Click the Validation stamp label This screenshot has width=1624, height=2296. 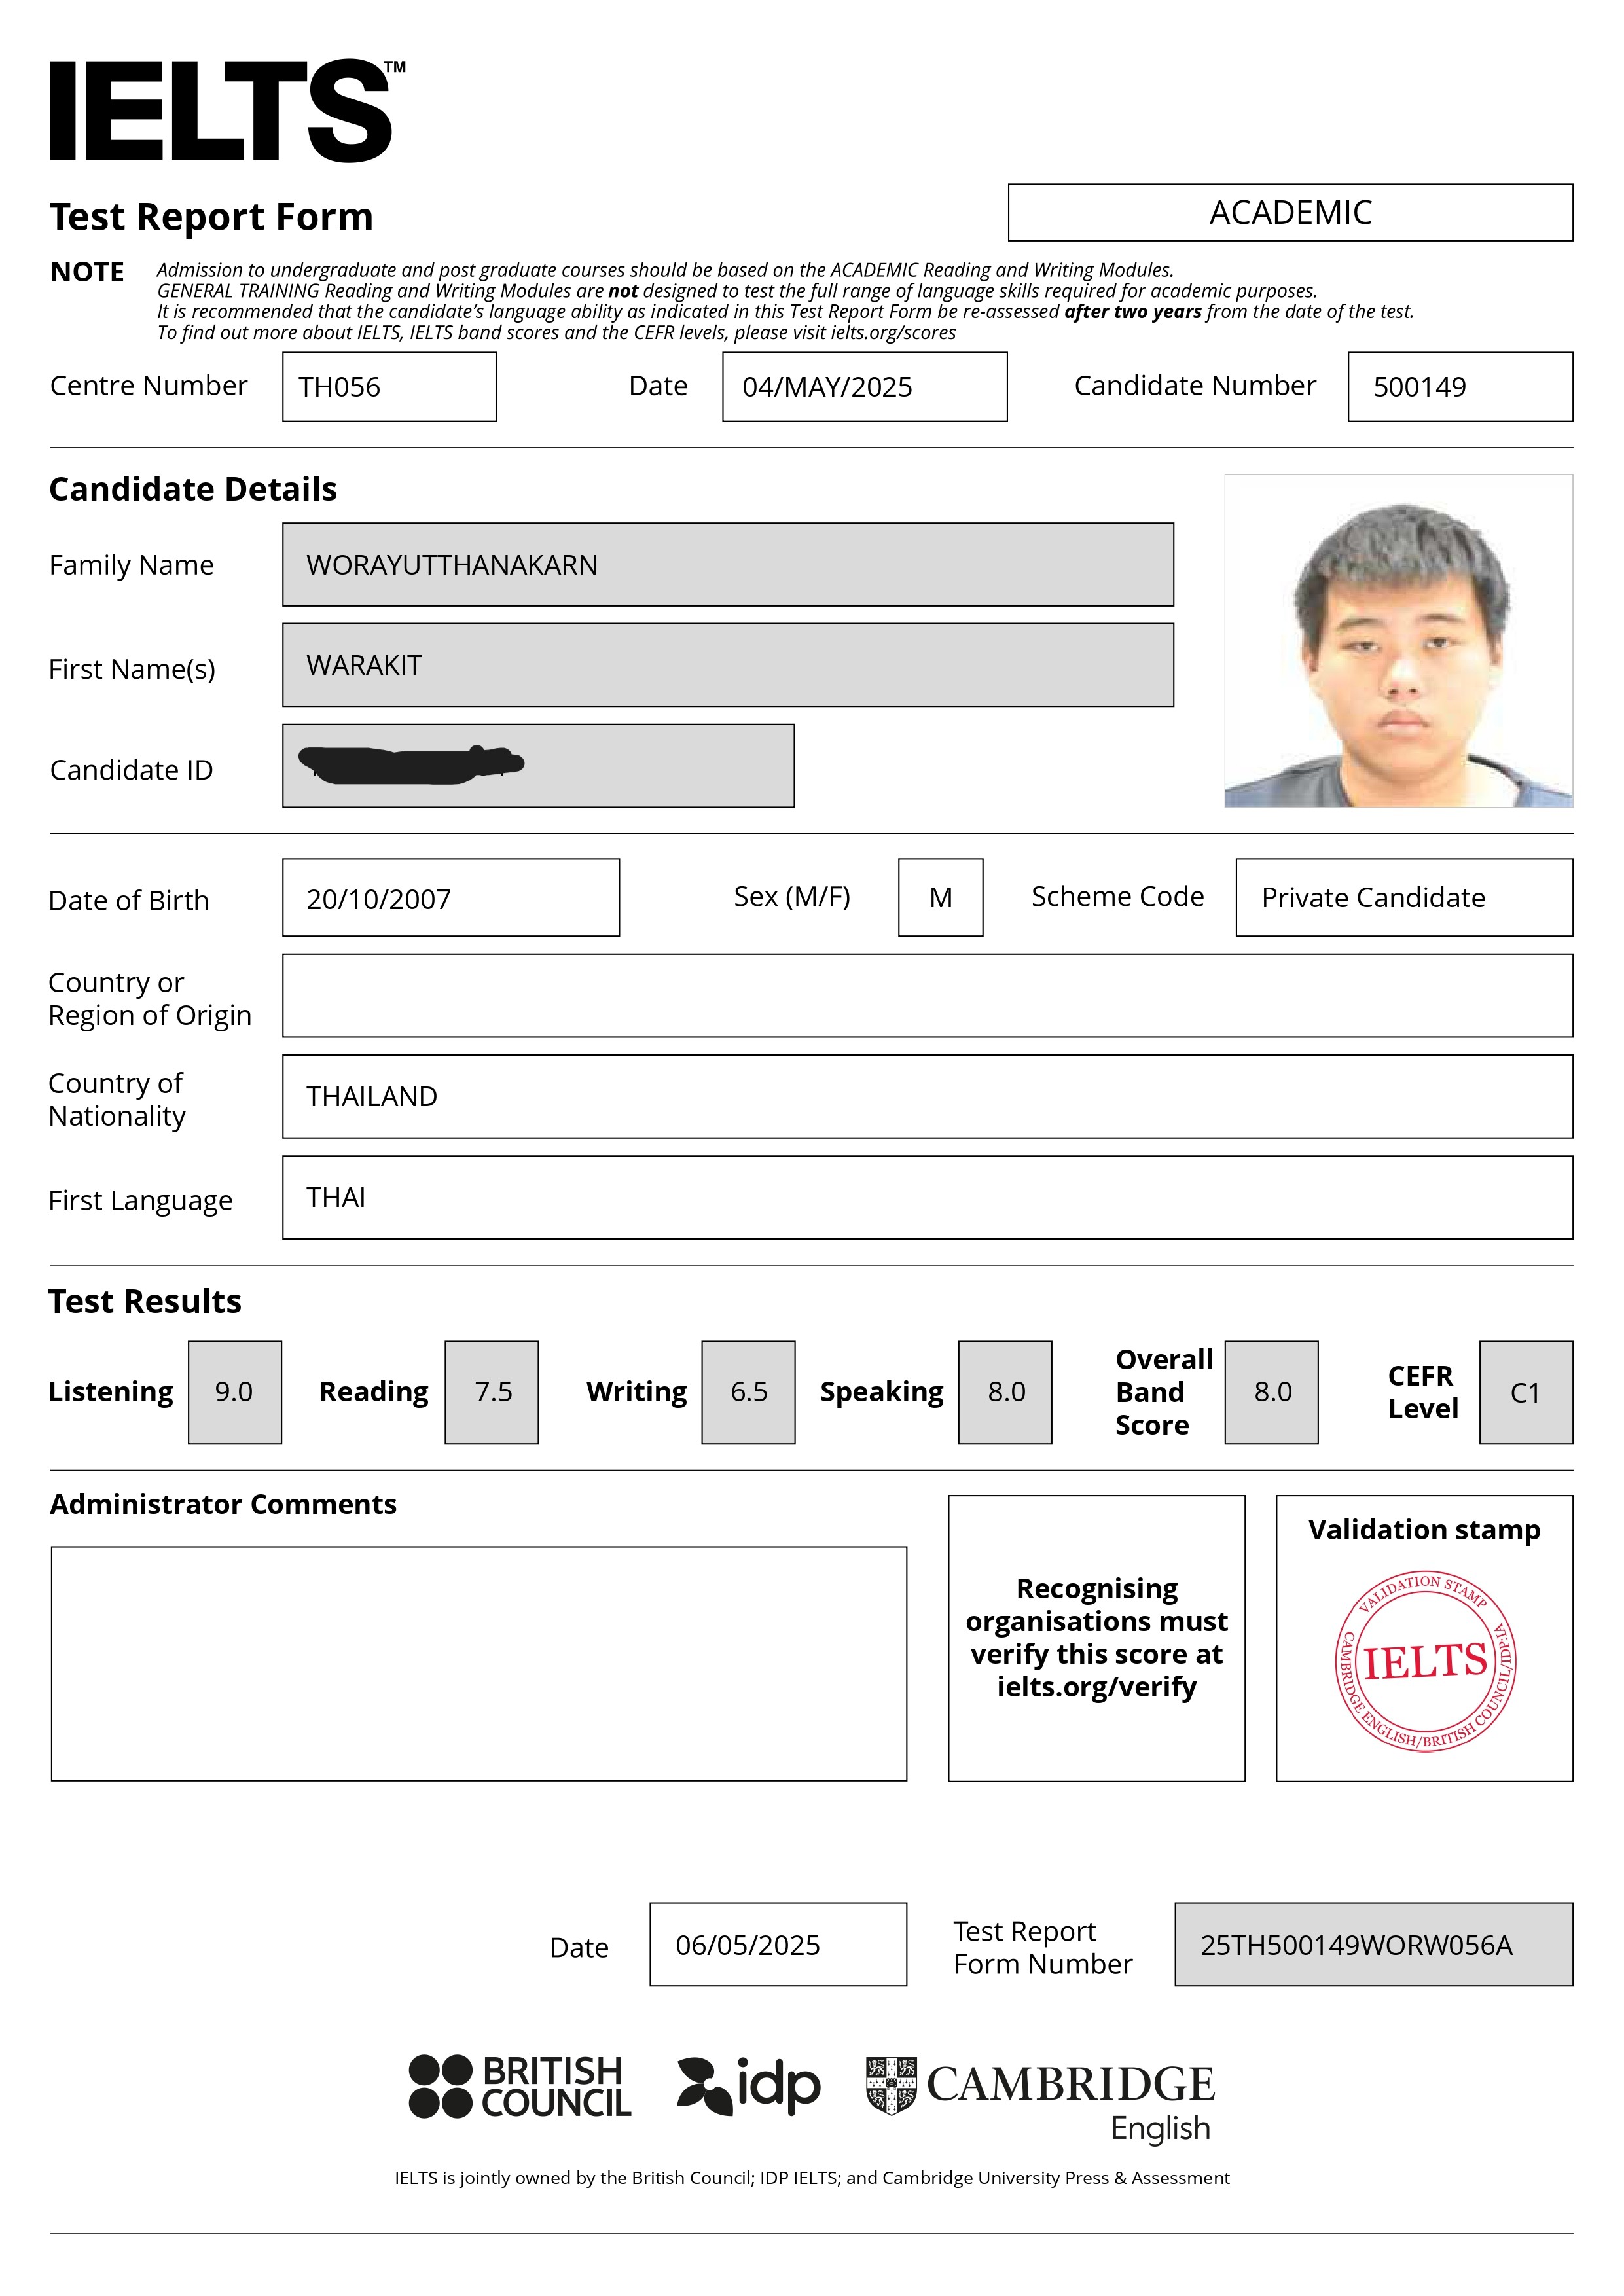tap(1424, 1530)
